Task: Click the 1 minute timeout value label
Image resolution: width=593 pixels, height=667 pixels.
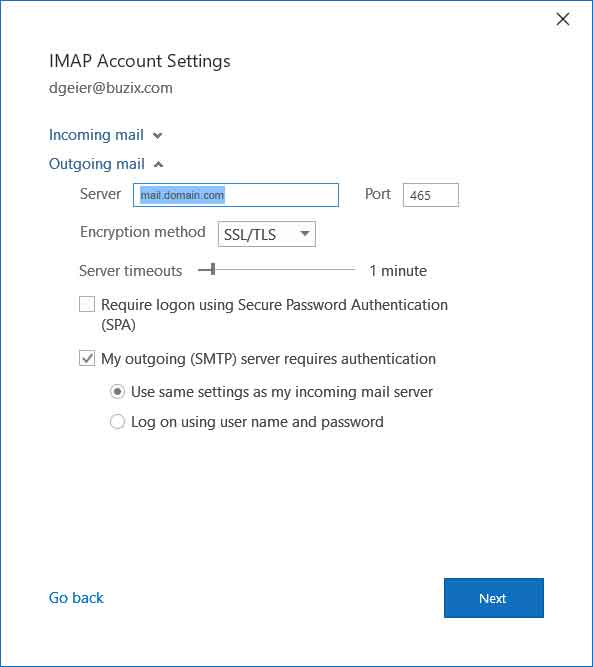Action: point(398,271)
